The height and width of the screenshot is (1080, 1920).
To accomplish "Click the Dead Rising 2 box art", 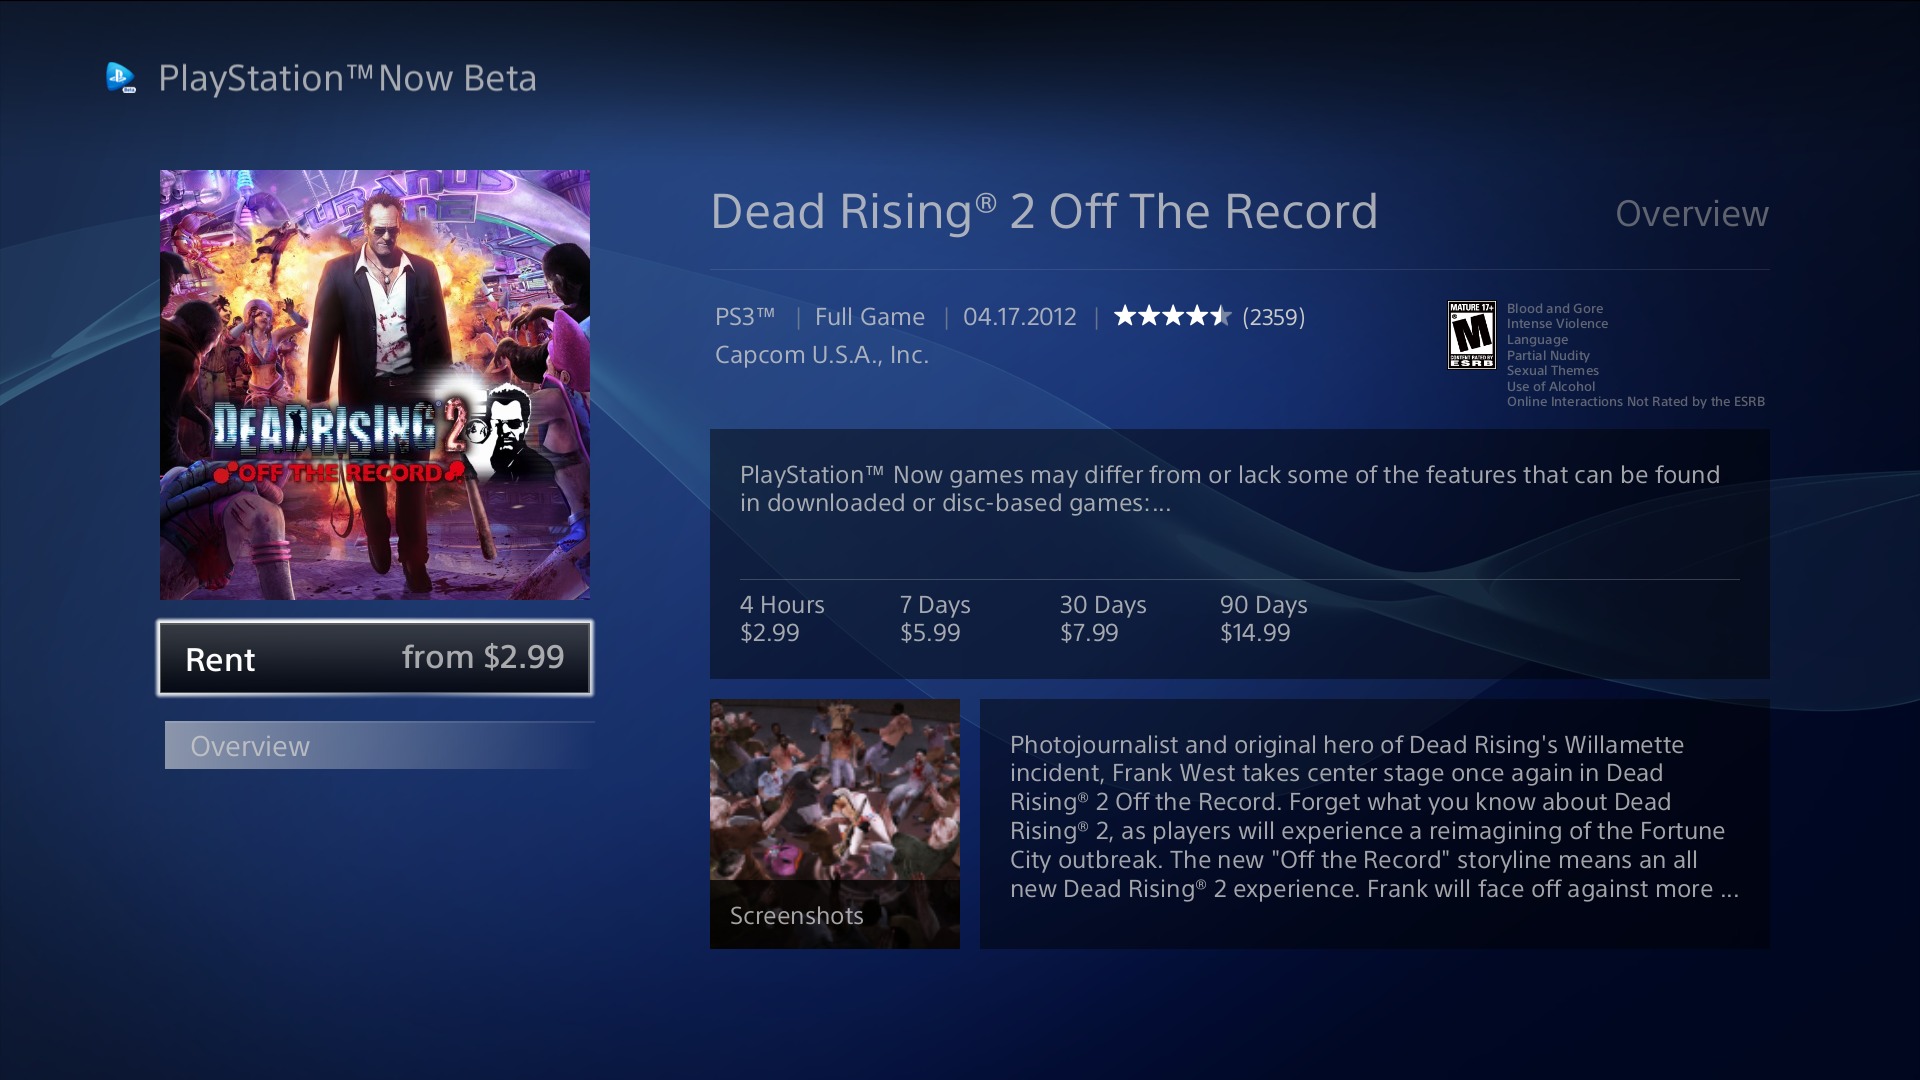I will coord(375,384).
